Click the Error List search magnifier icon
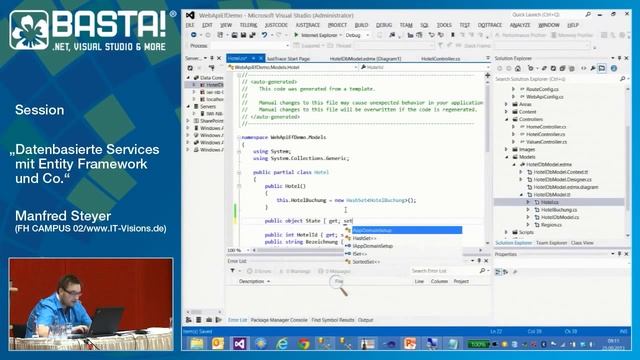Image resolution: width=640 pixels, height=360 pixels. [x=482, y=271]
